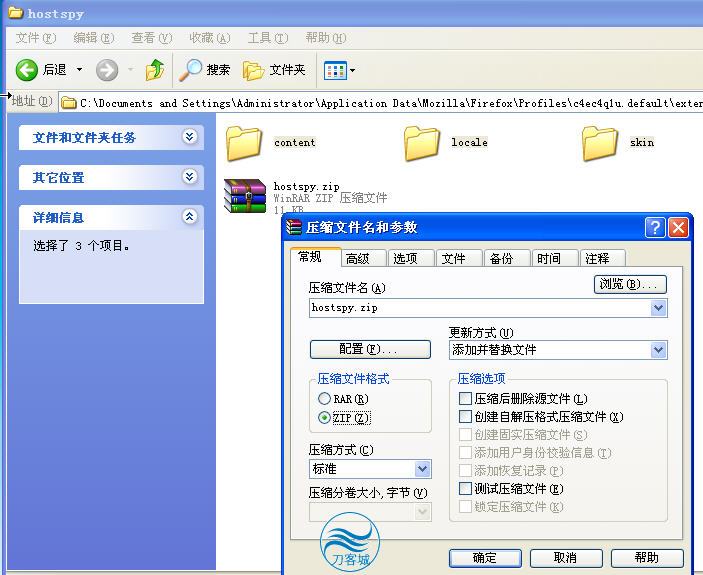The width and height of the screenshot is (703, 575).
Task: Click the grey Forward arrow button
Action: click(107, 70)
